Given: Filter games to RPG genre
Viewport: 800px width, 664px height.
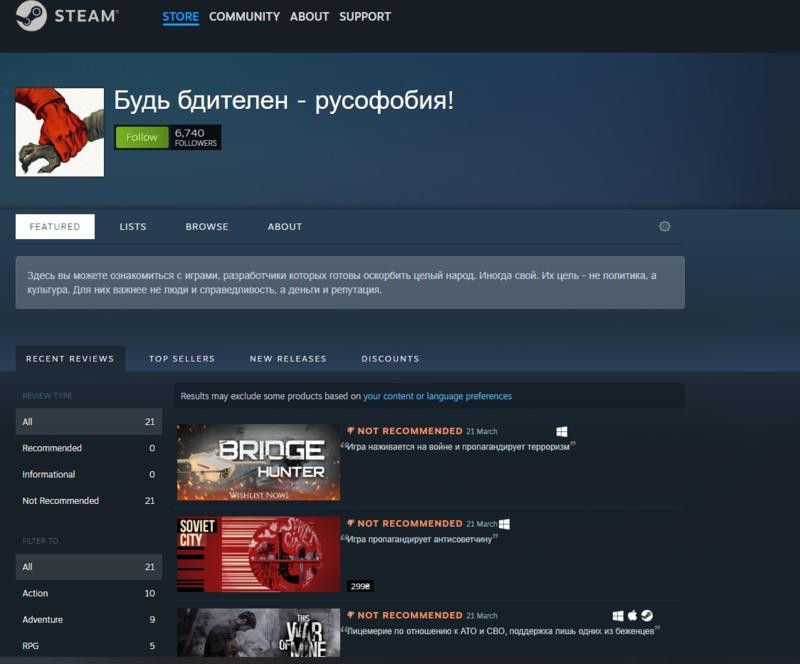Looking at the screenshot, I should (x=89, y=646).
